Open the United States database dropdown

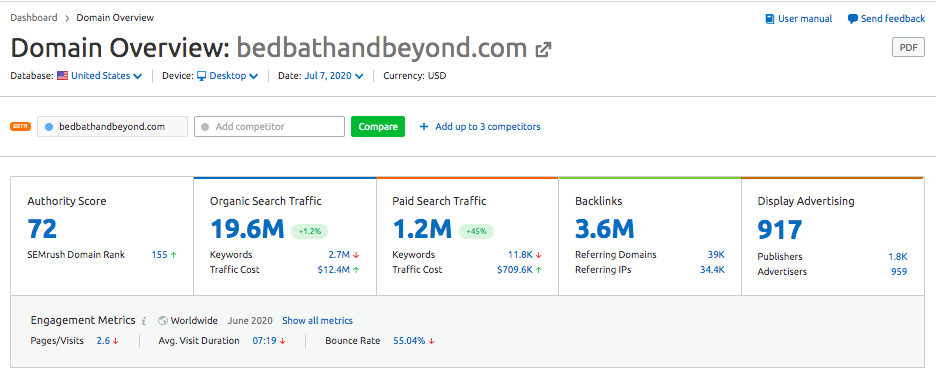[106, 76]
